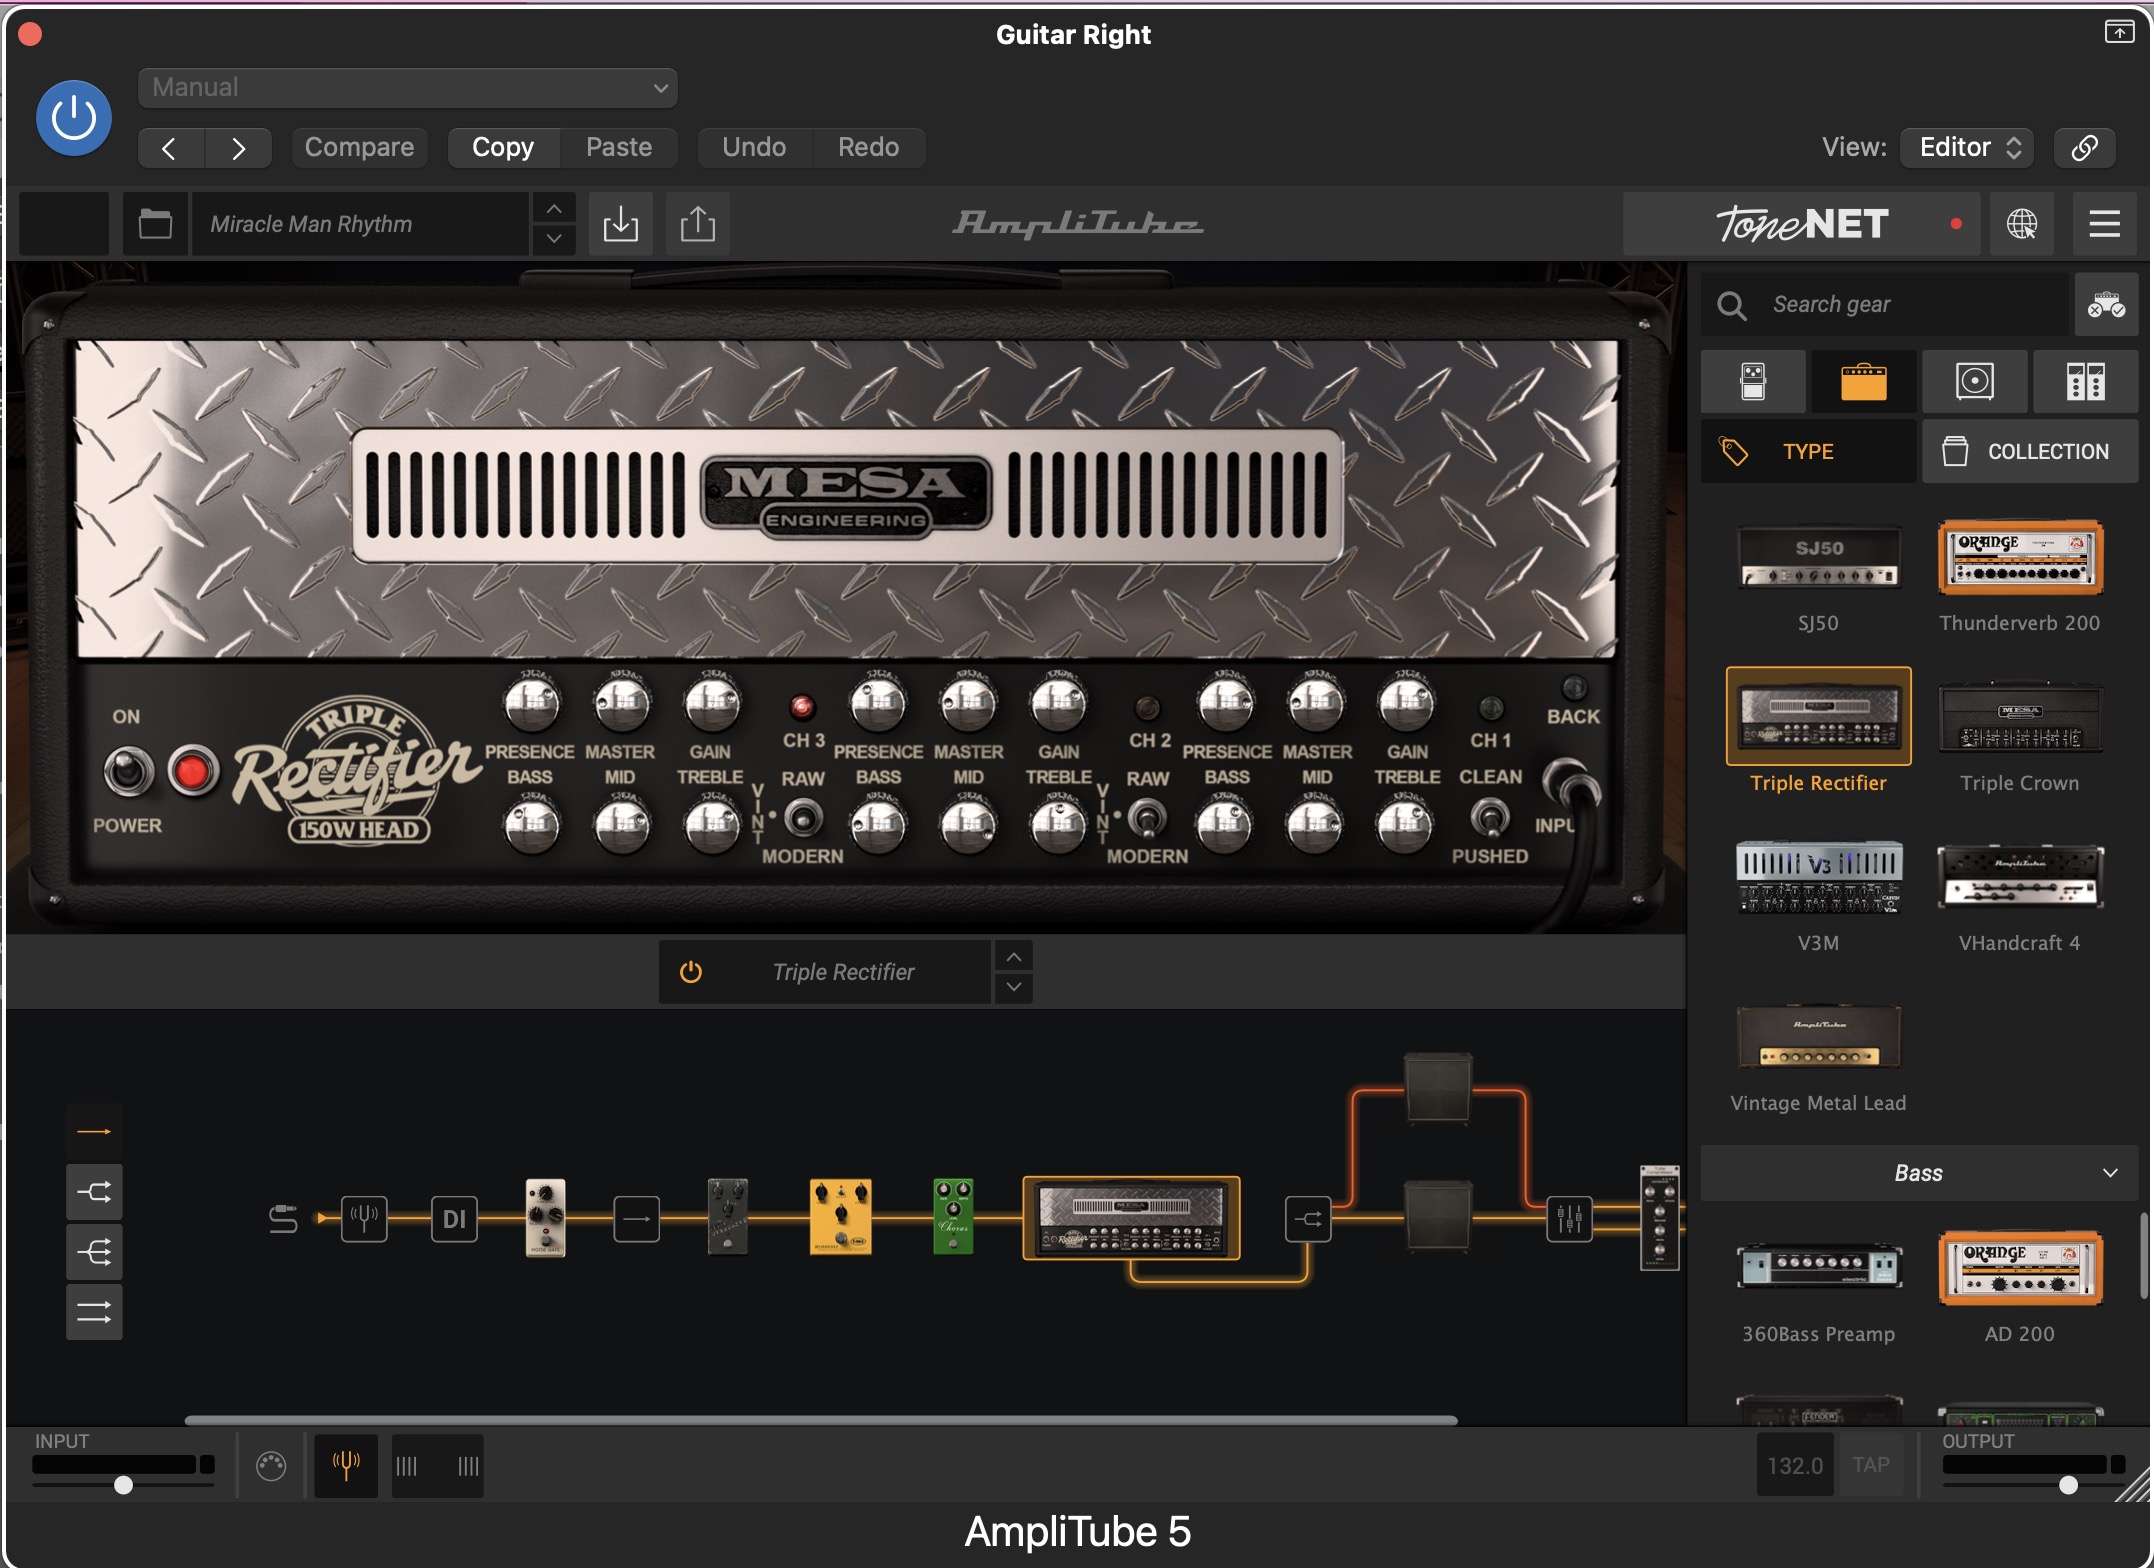The width and height of the screenshot is (2154, 1568).
Task: Click the globe web icon
Action: tap(2021, 224)
